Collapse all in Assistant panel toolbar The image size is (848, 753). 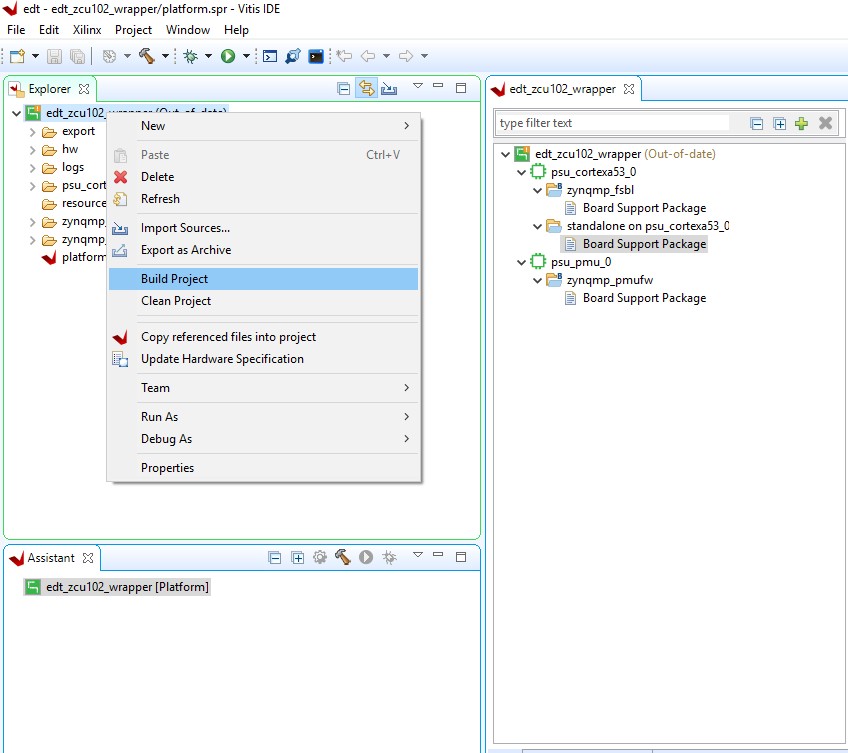(275, 557)
